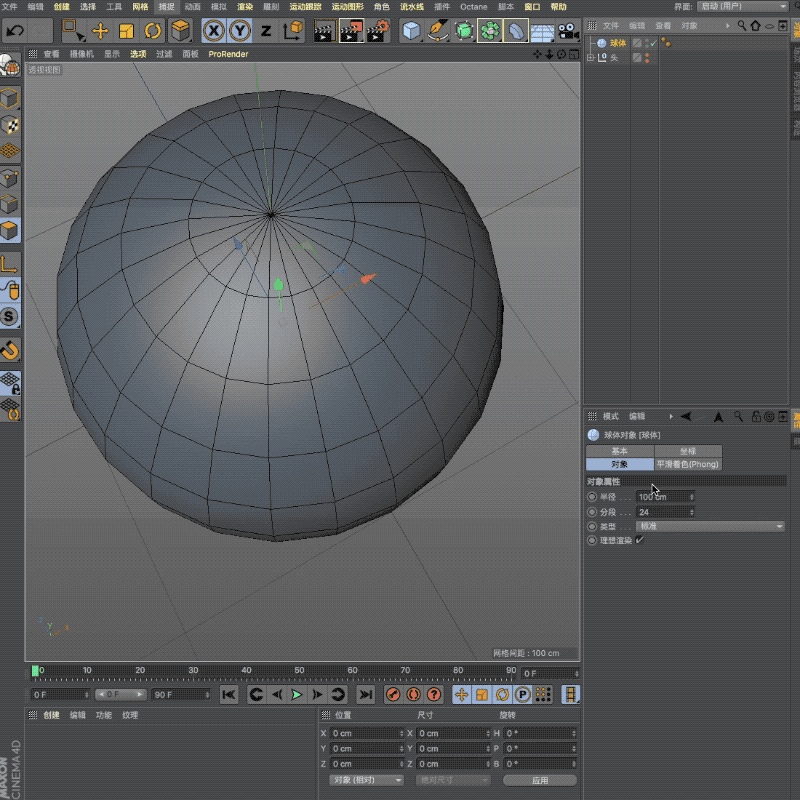
Task: Toggle the Y axis lock
Action: (240, 31)
